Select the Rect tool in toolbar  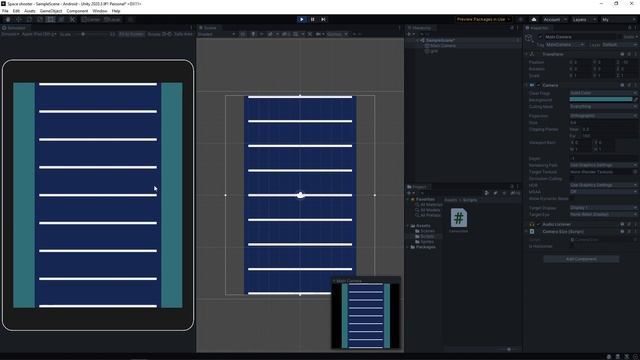tap(51, 19)
